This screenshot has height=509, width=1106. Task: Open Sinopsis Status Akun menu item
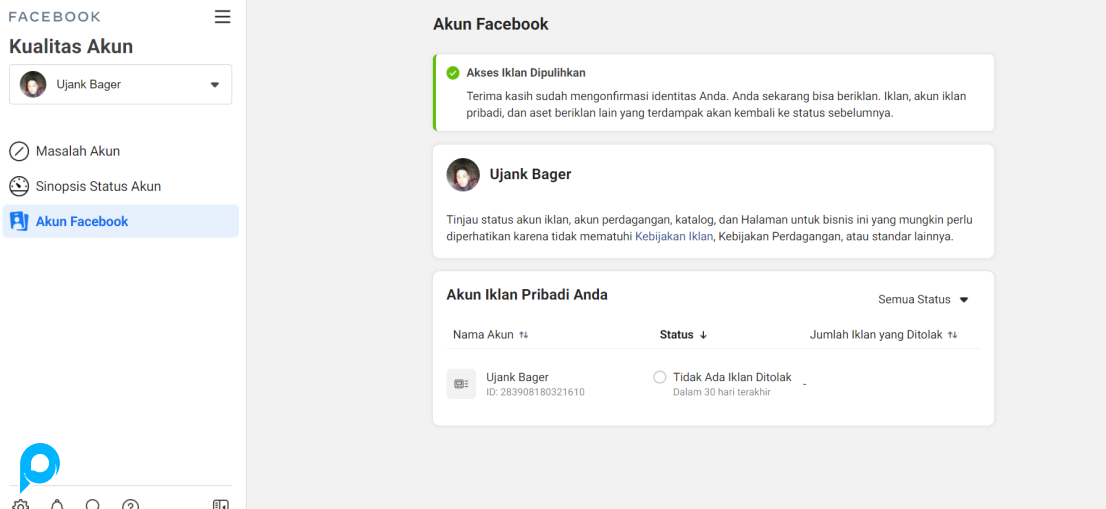point(98,186)
